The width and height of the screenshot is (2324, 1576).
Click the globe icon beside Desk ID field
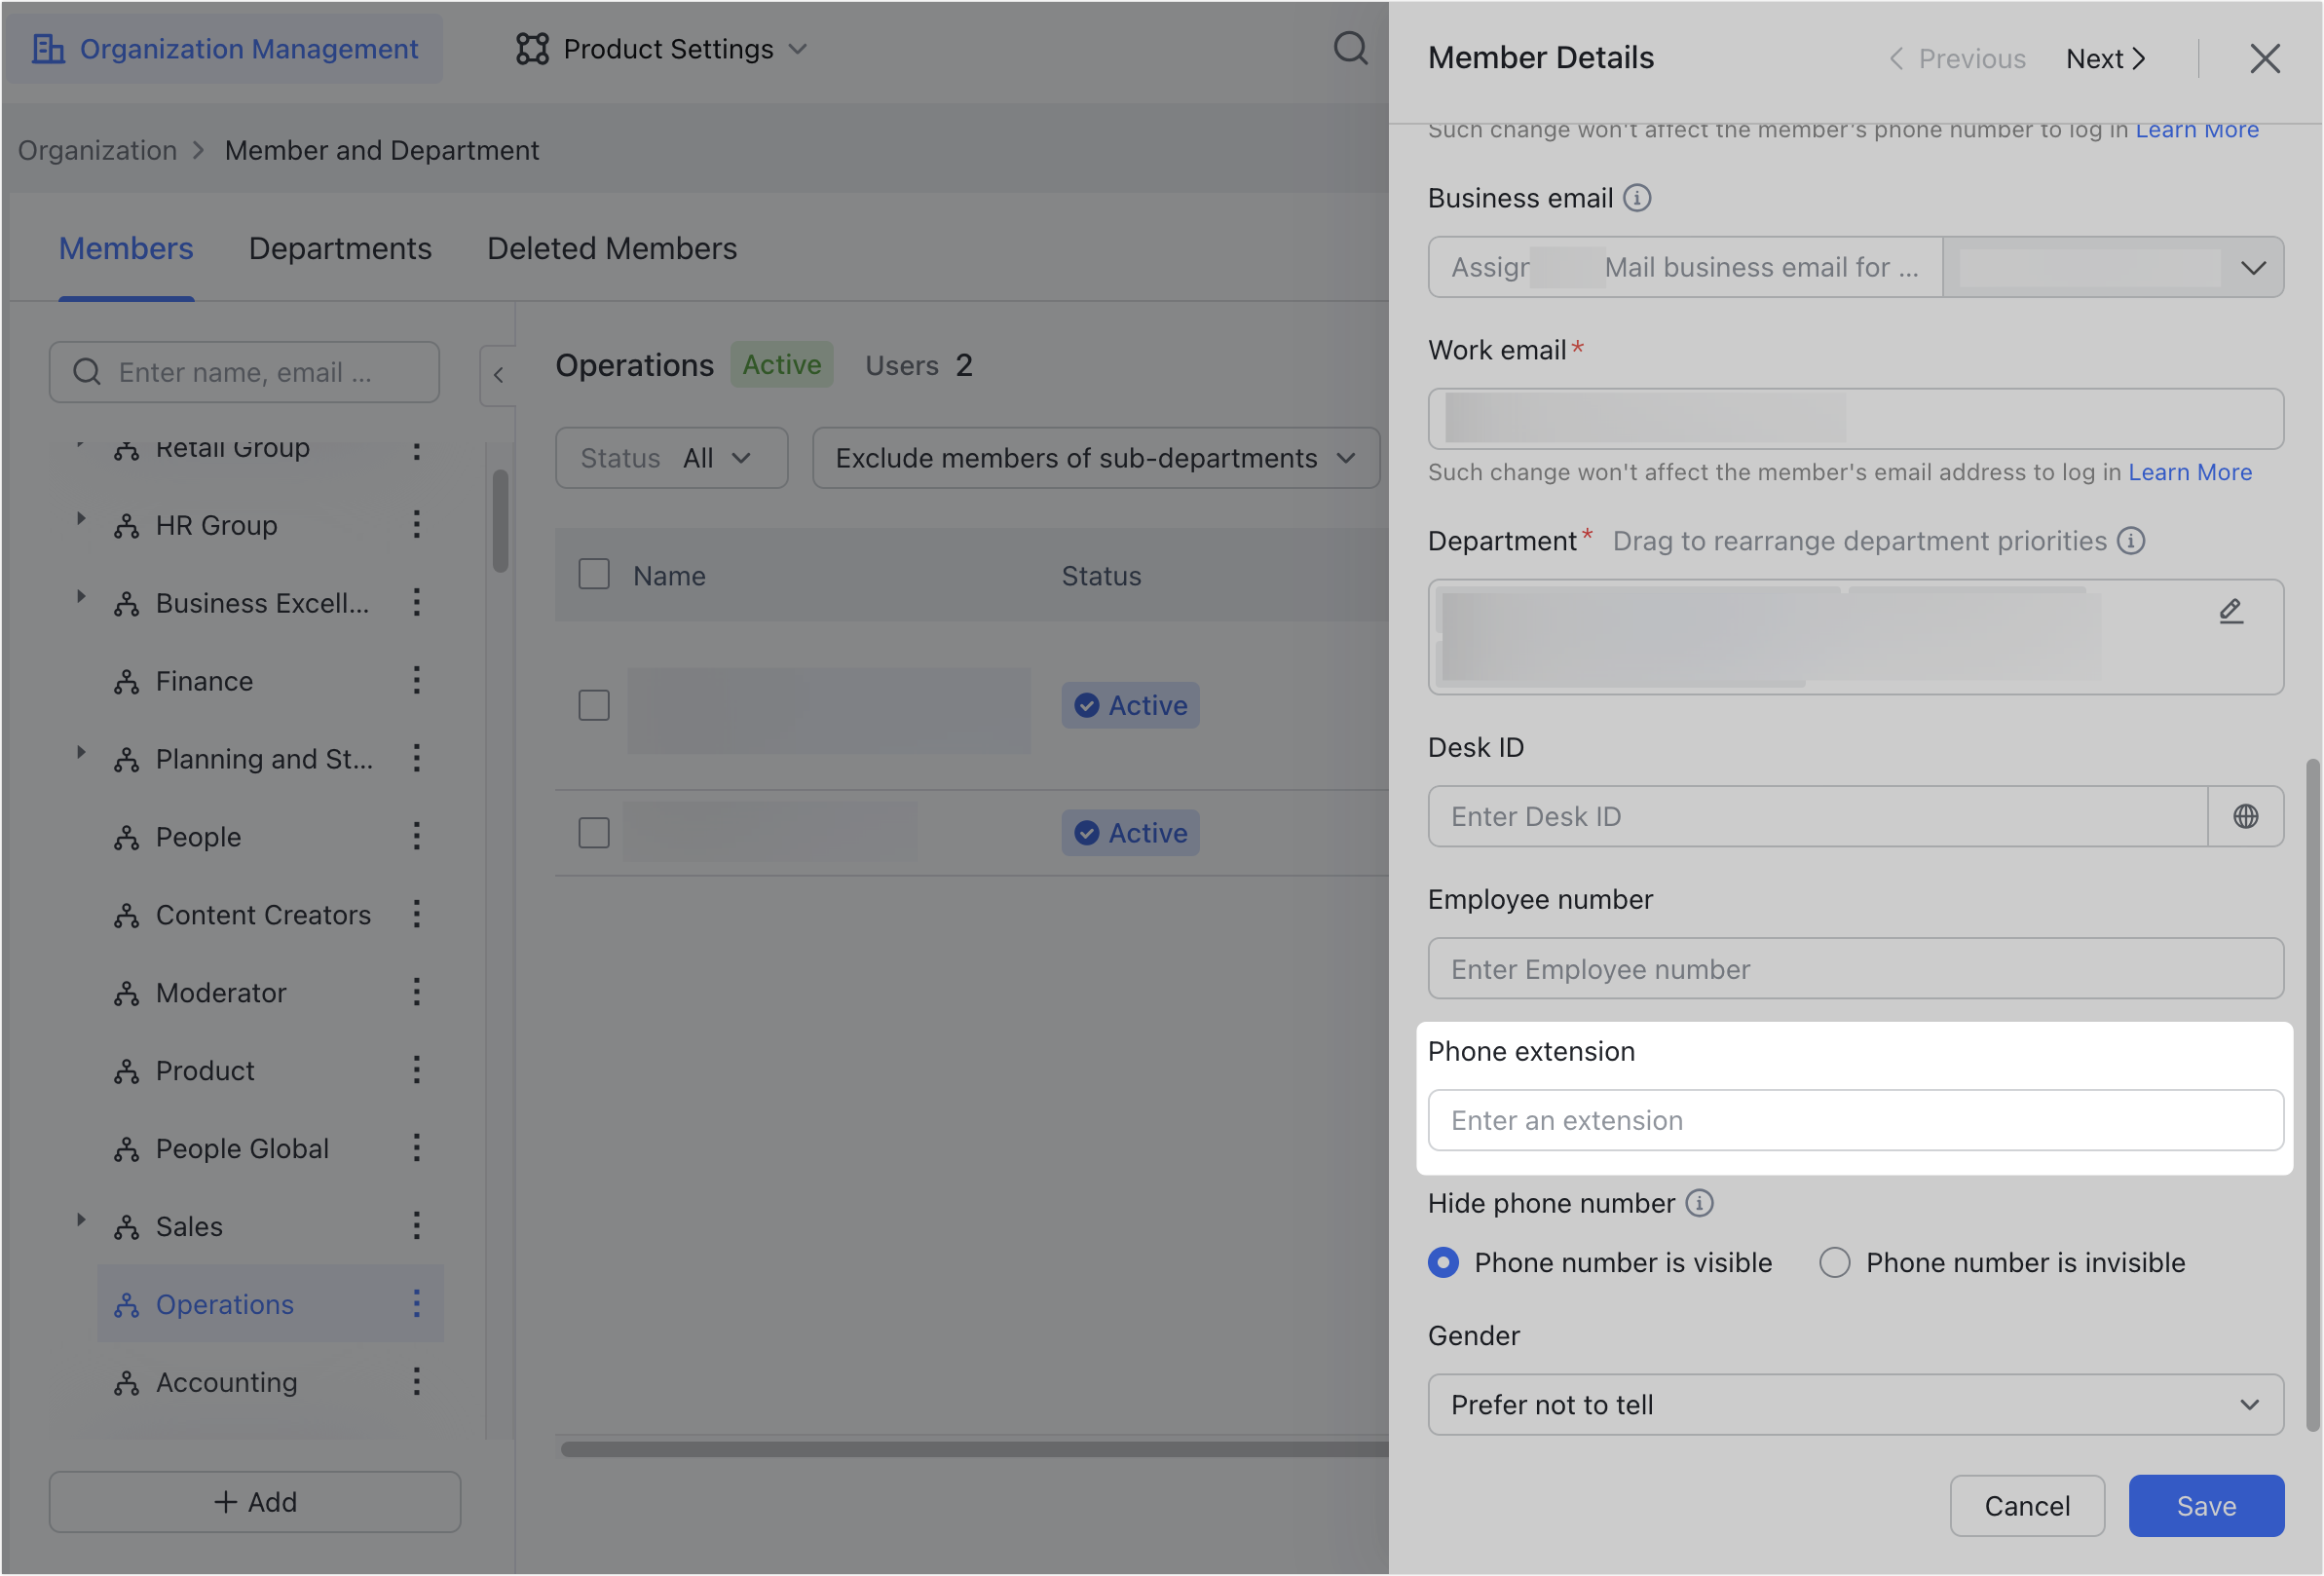[2246, 816]
